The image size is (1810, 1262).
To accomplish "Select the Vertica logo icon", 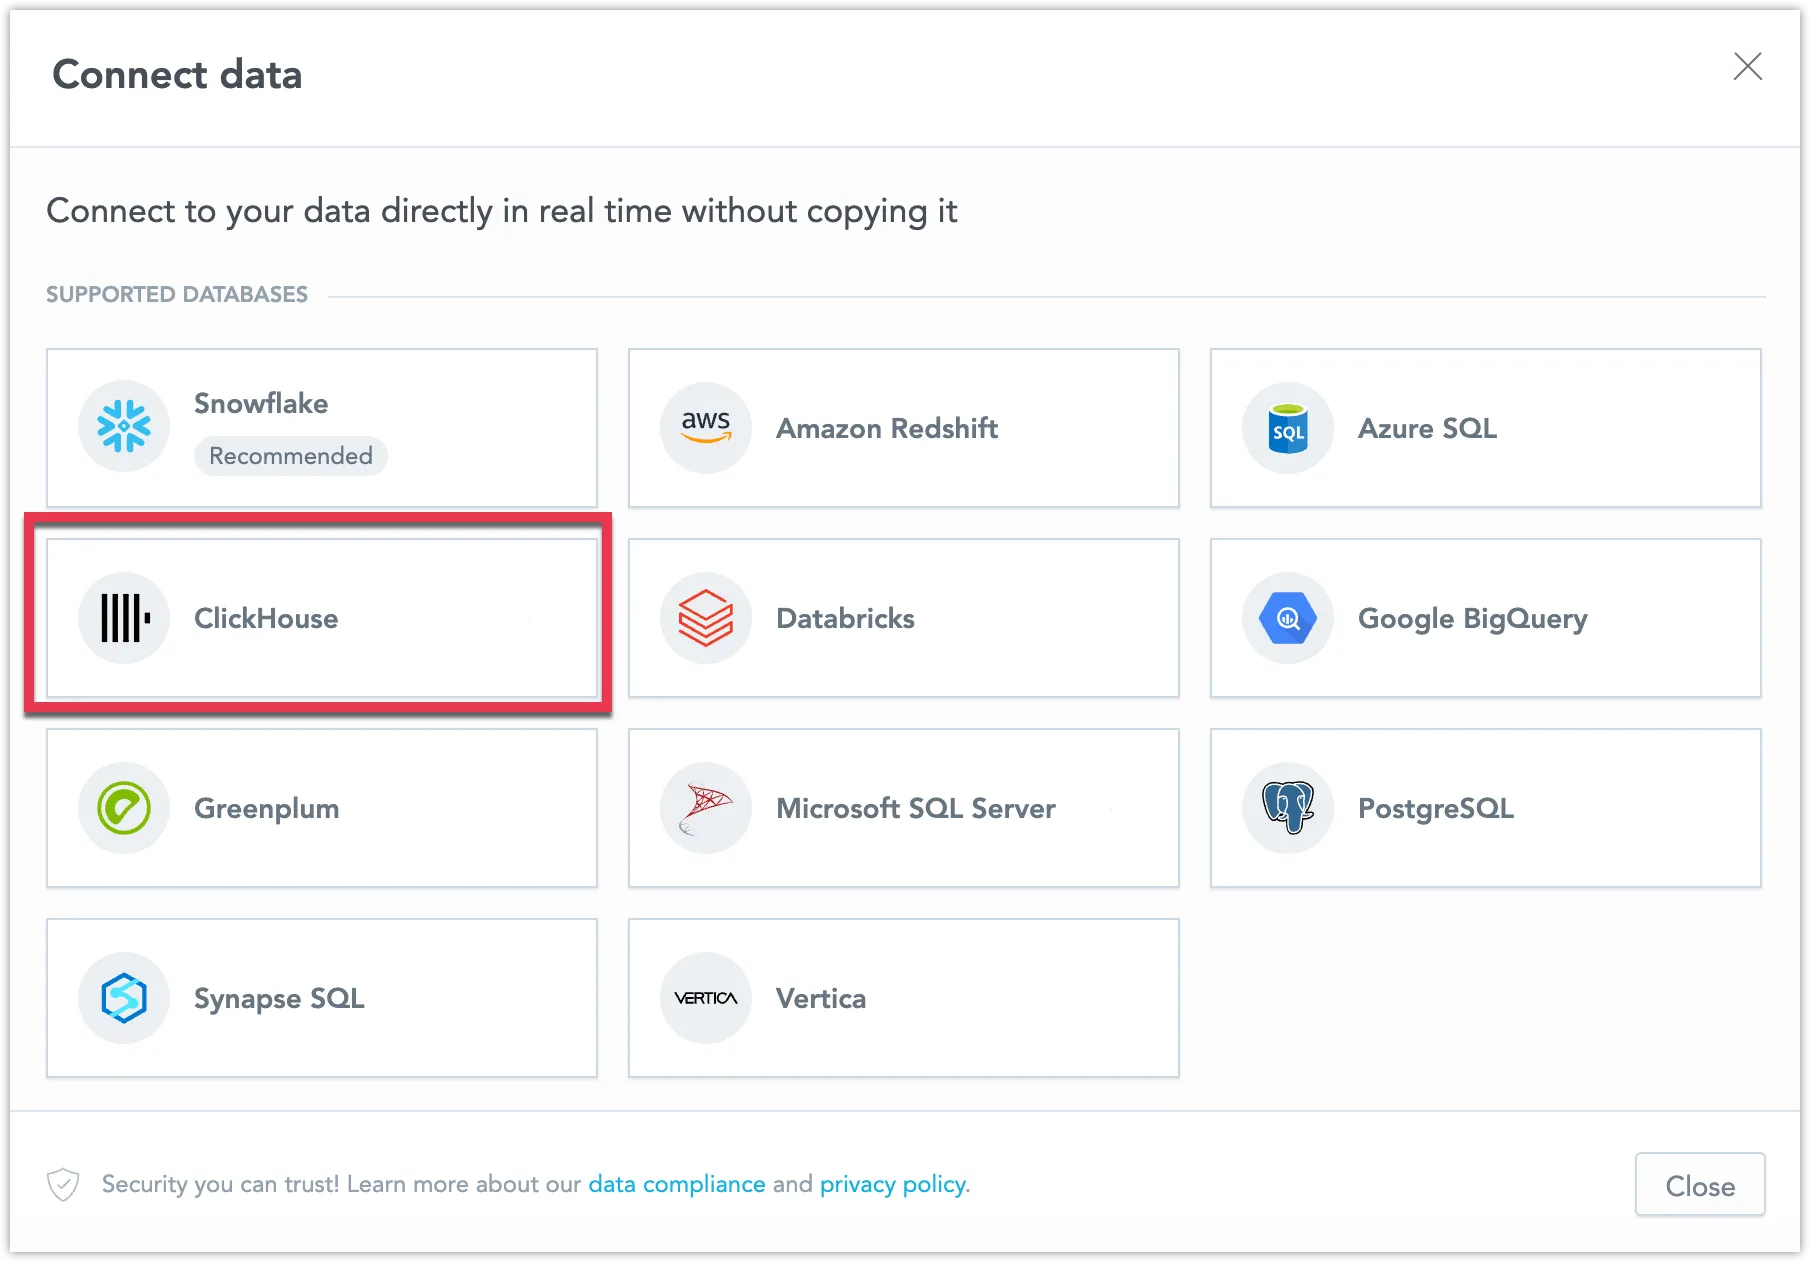I will [x=705, y=997].
